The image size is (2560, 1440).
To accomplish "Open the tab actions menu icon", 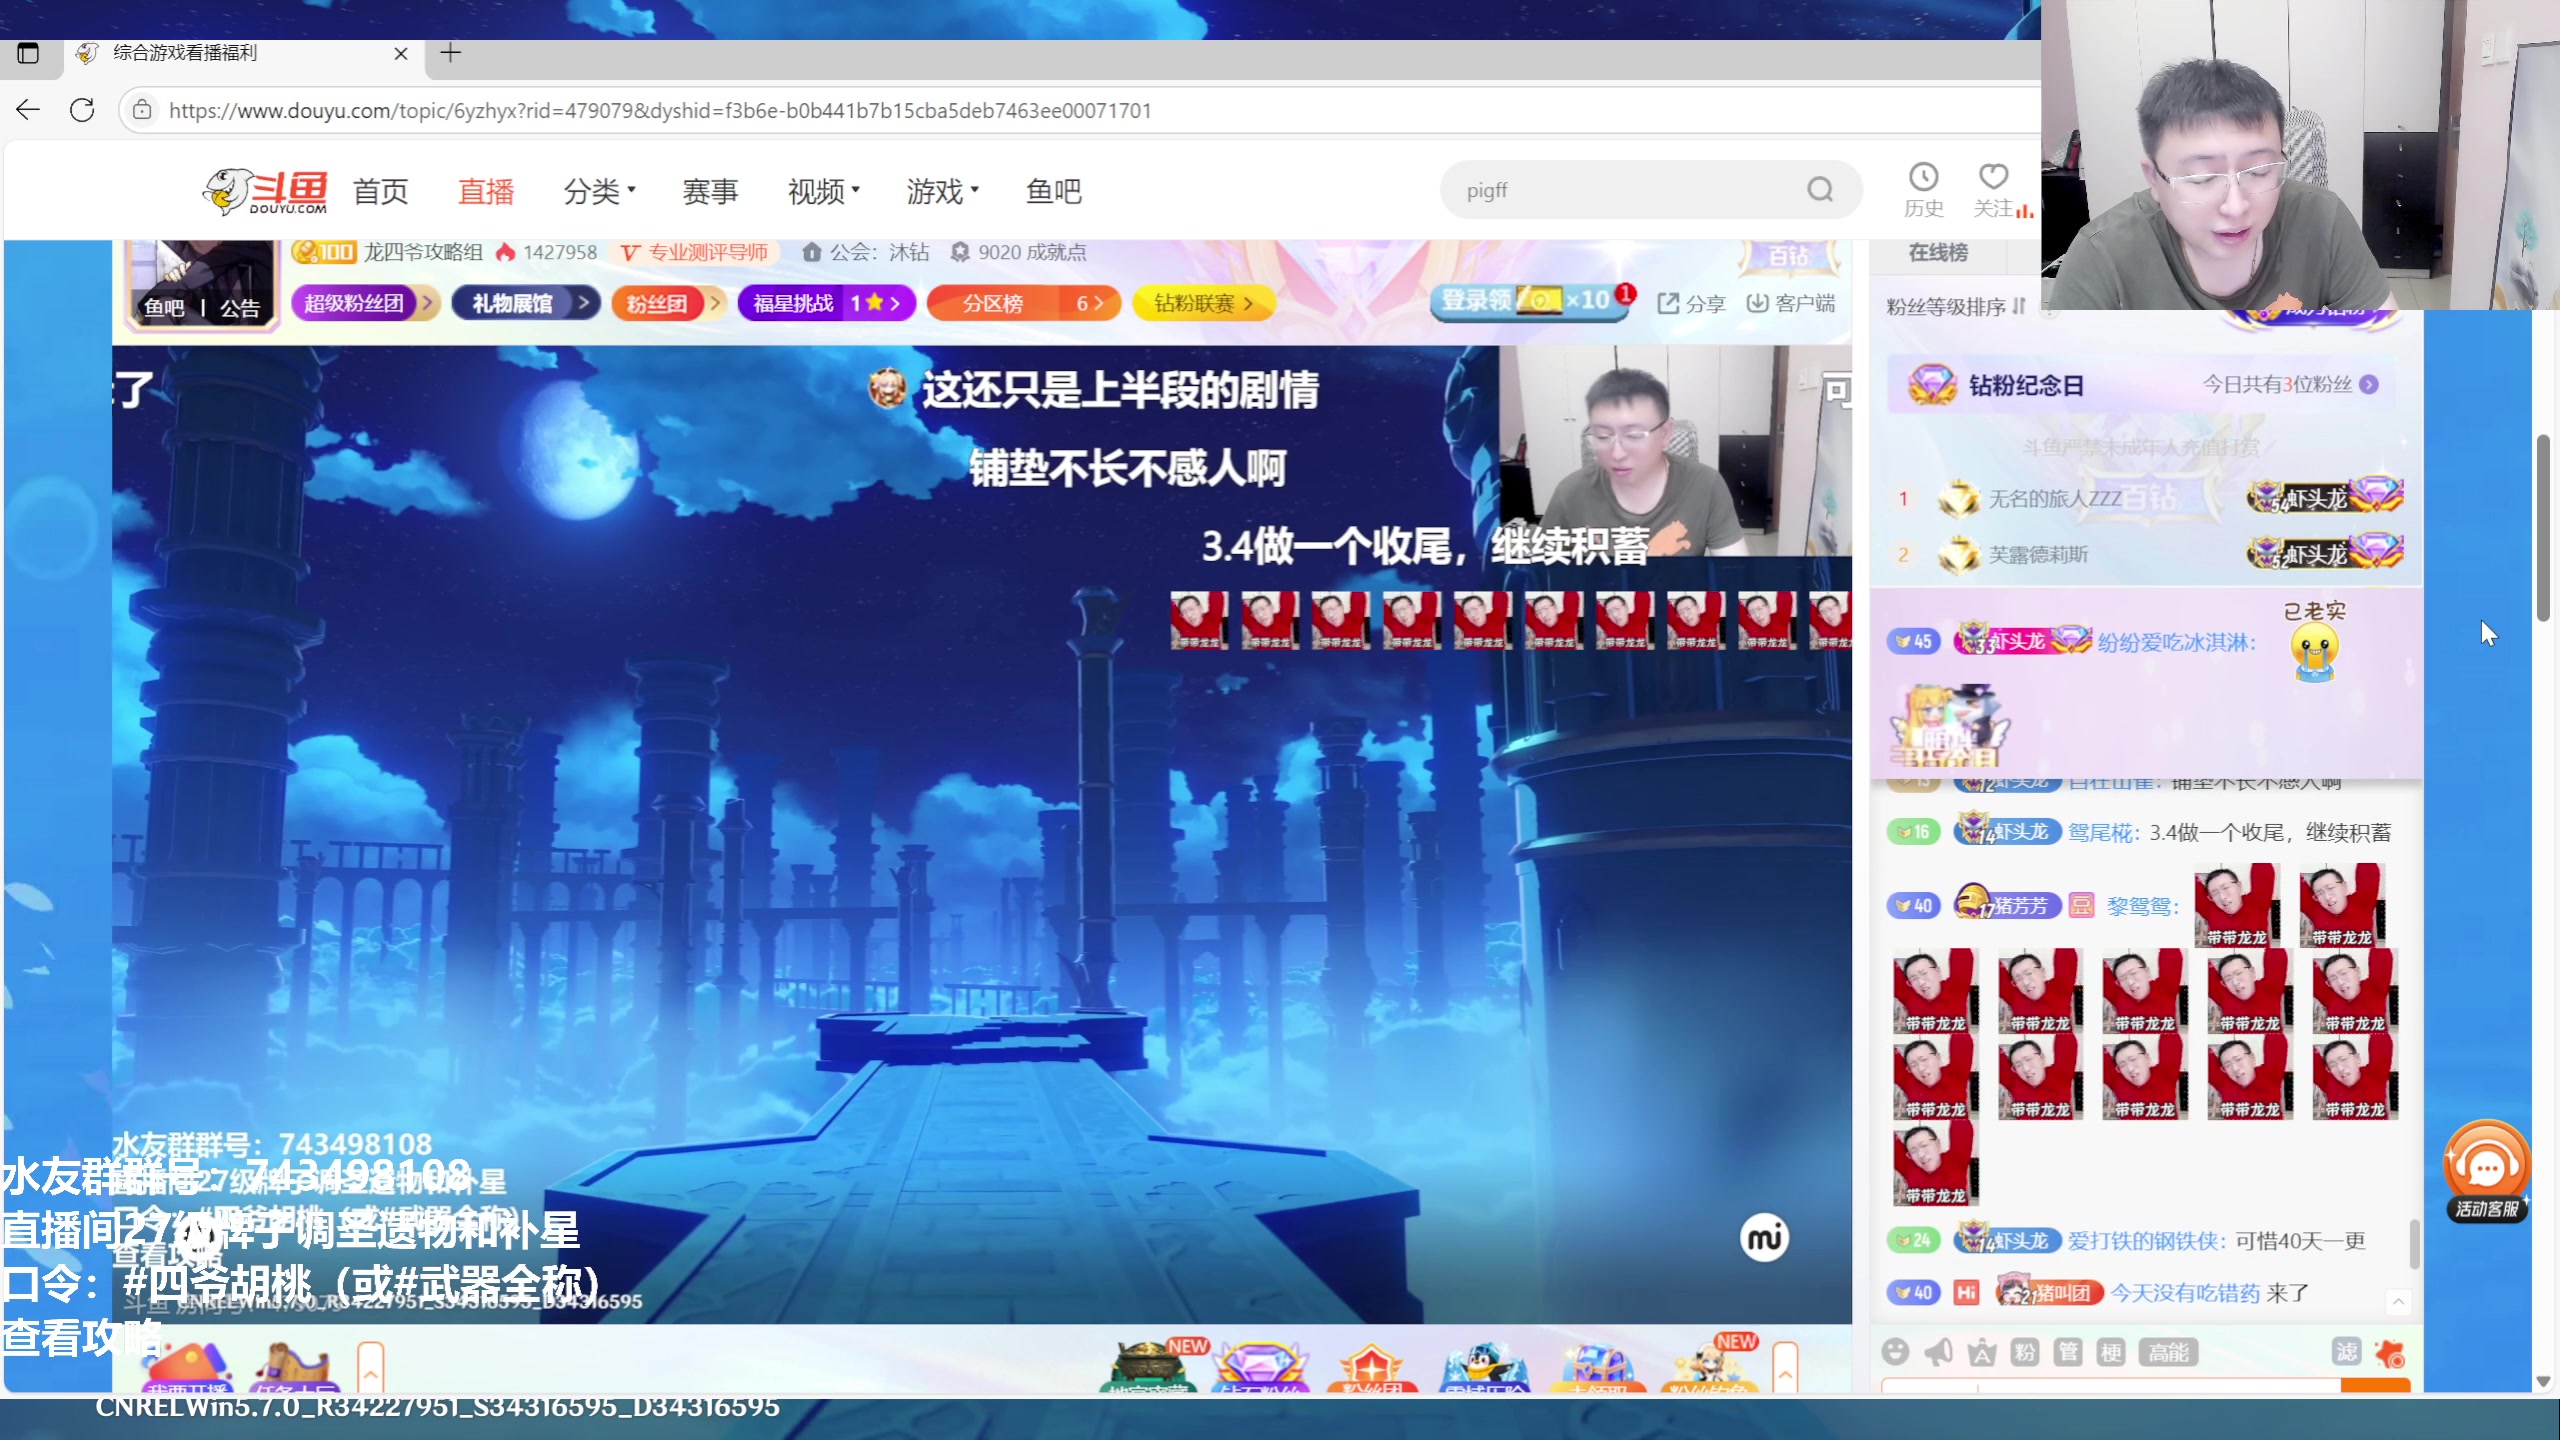I will point(28,53).
